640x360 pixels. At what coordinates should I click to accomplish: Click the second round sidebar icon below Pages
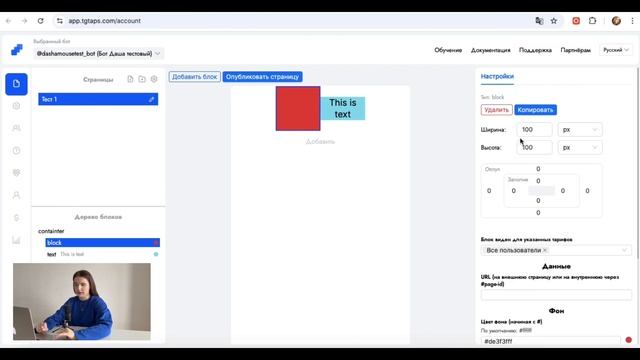[16, 106]
